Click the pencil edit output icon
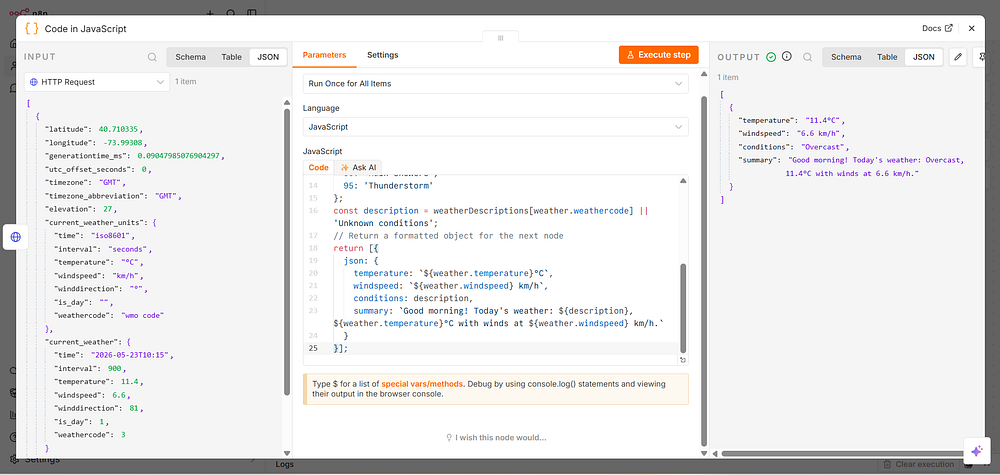 point(957,57)
